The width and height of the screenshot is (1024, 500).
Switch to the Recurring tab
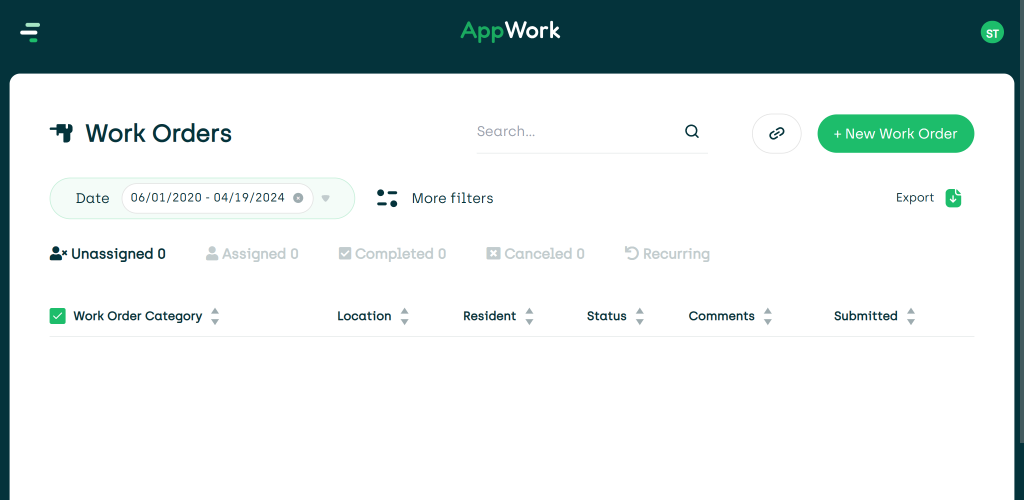click(667, 254)
